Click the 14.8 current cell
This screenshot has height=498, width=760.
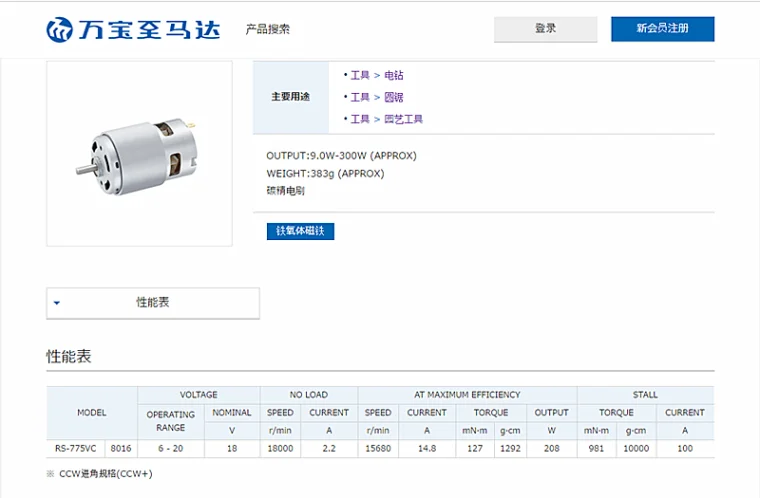click(x=427, y=449)
